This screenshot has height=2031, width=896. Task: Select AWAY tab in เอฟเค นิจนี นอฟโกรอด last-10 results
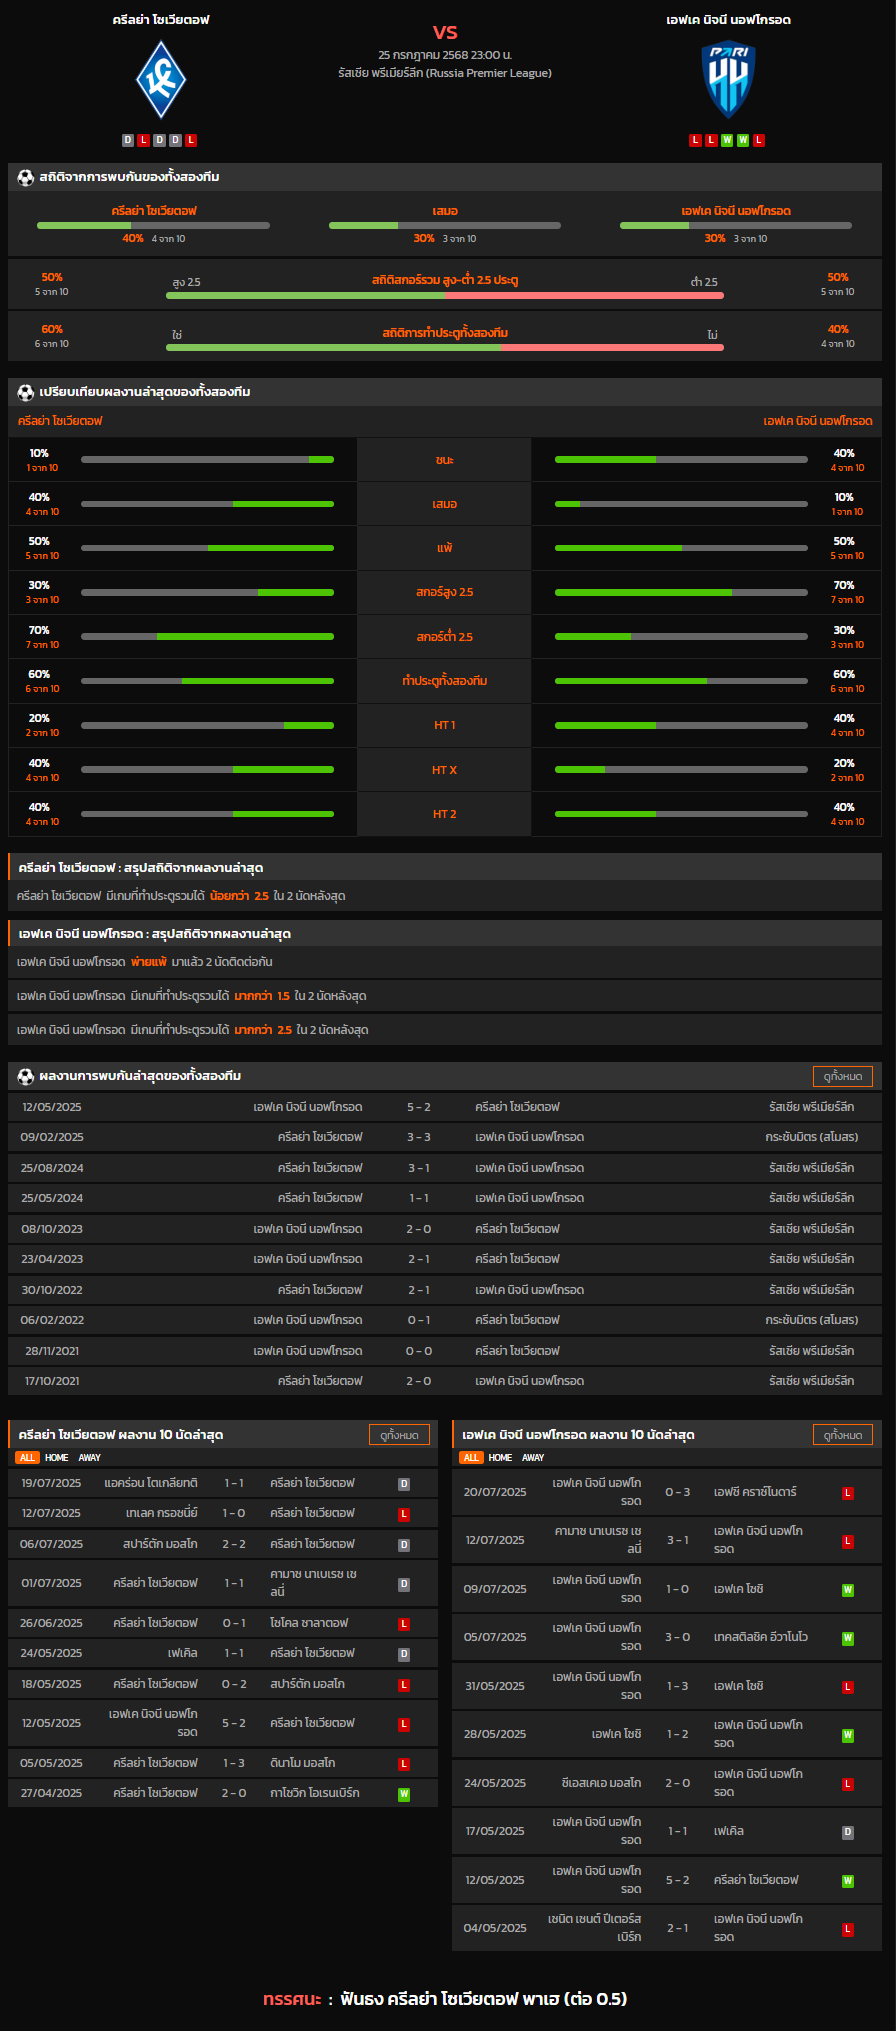(534, 1458)
